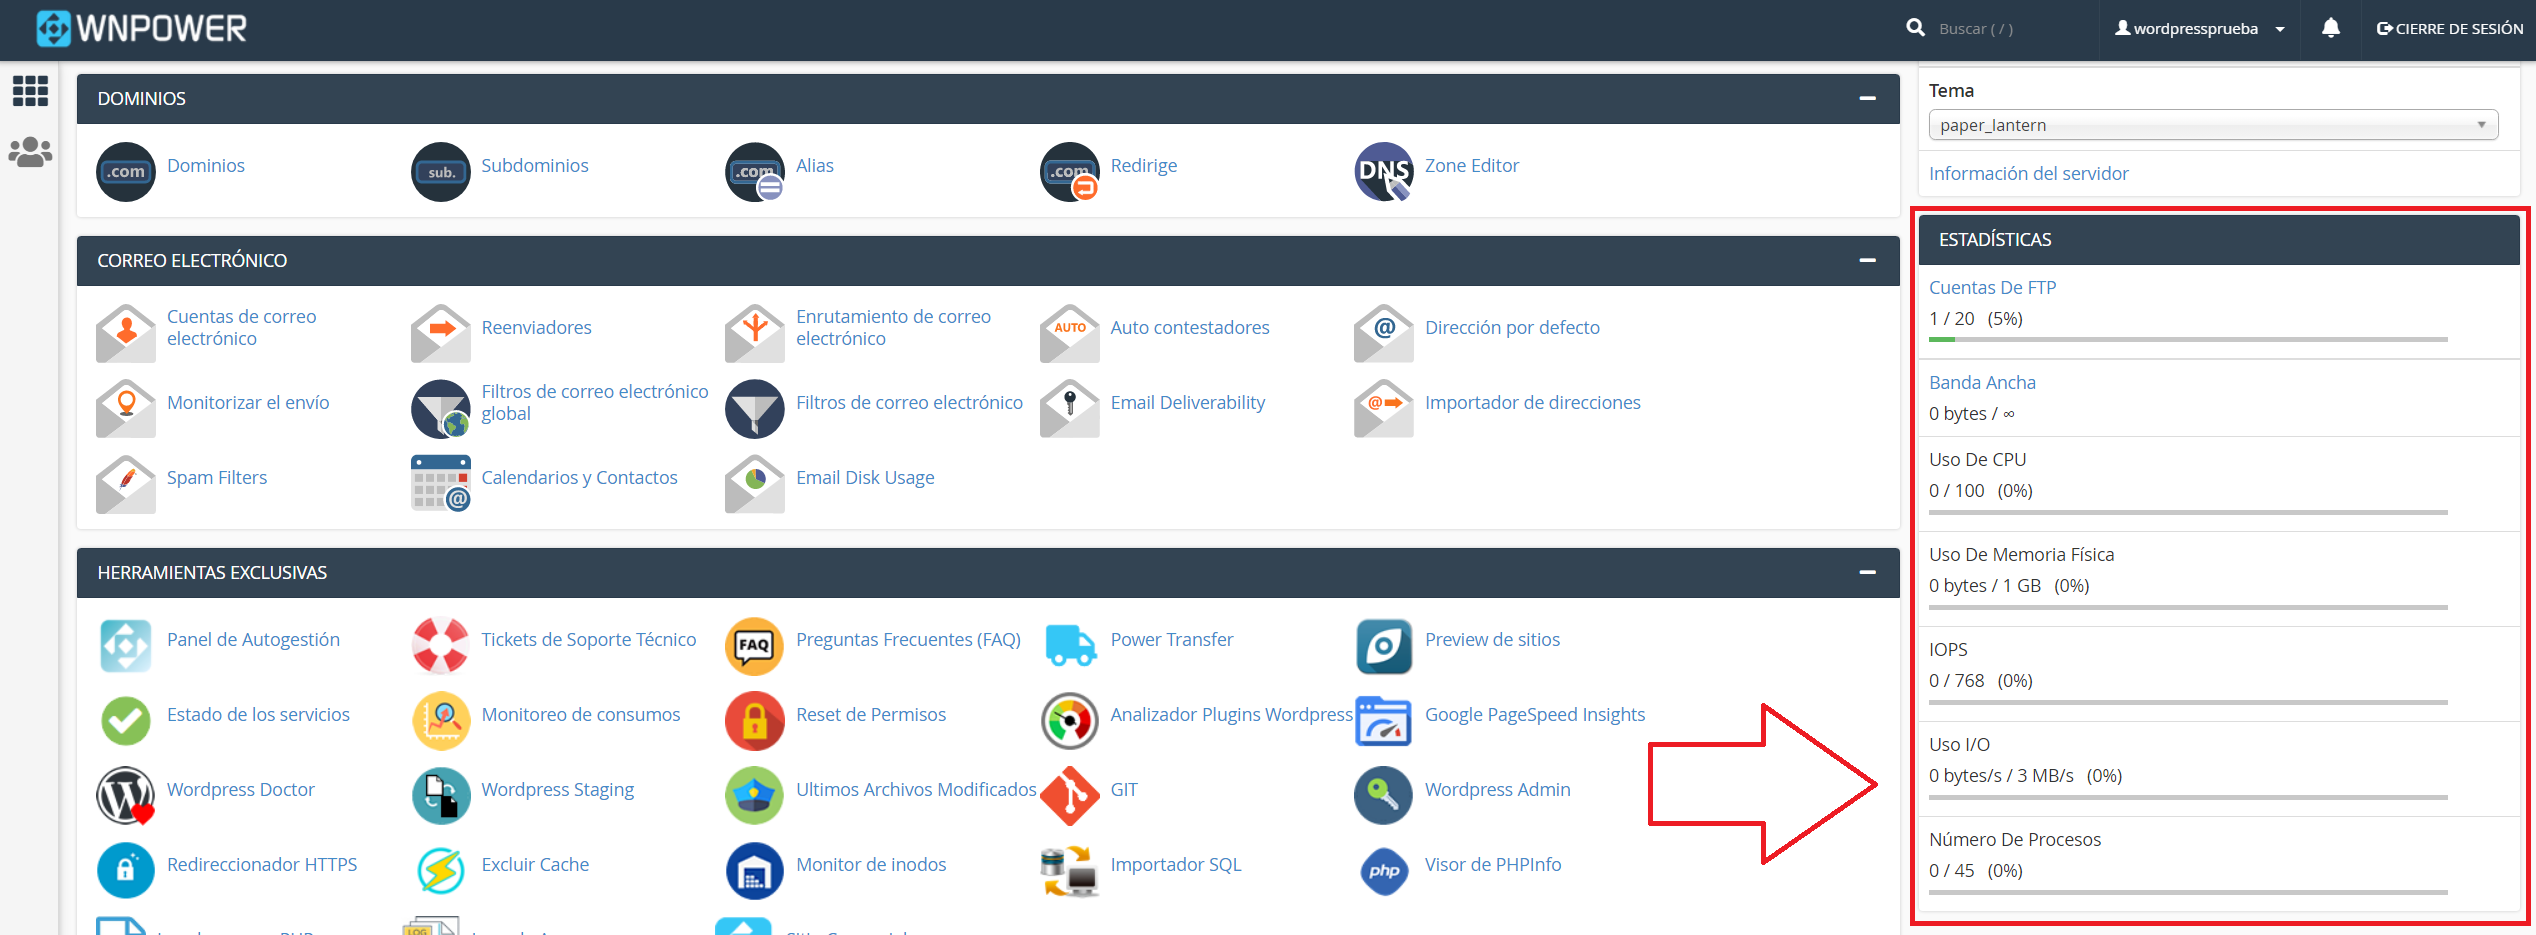Open Importador de direcciones link
This screenshot has width=2536, height=935.
[x=1532, y=402]
